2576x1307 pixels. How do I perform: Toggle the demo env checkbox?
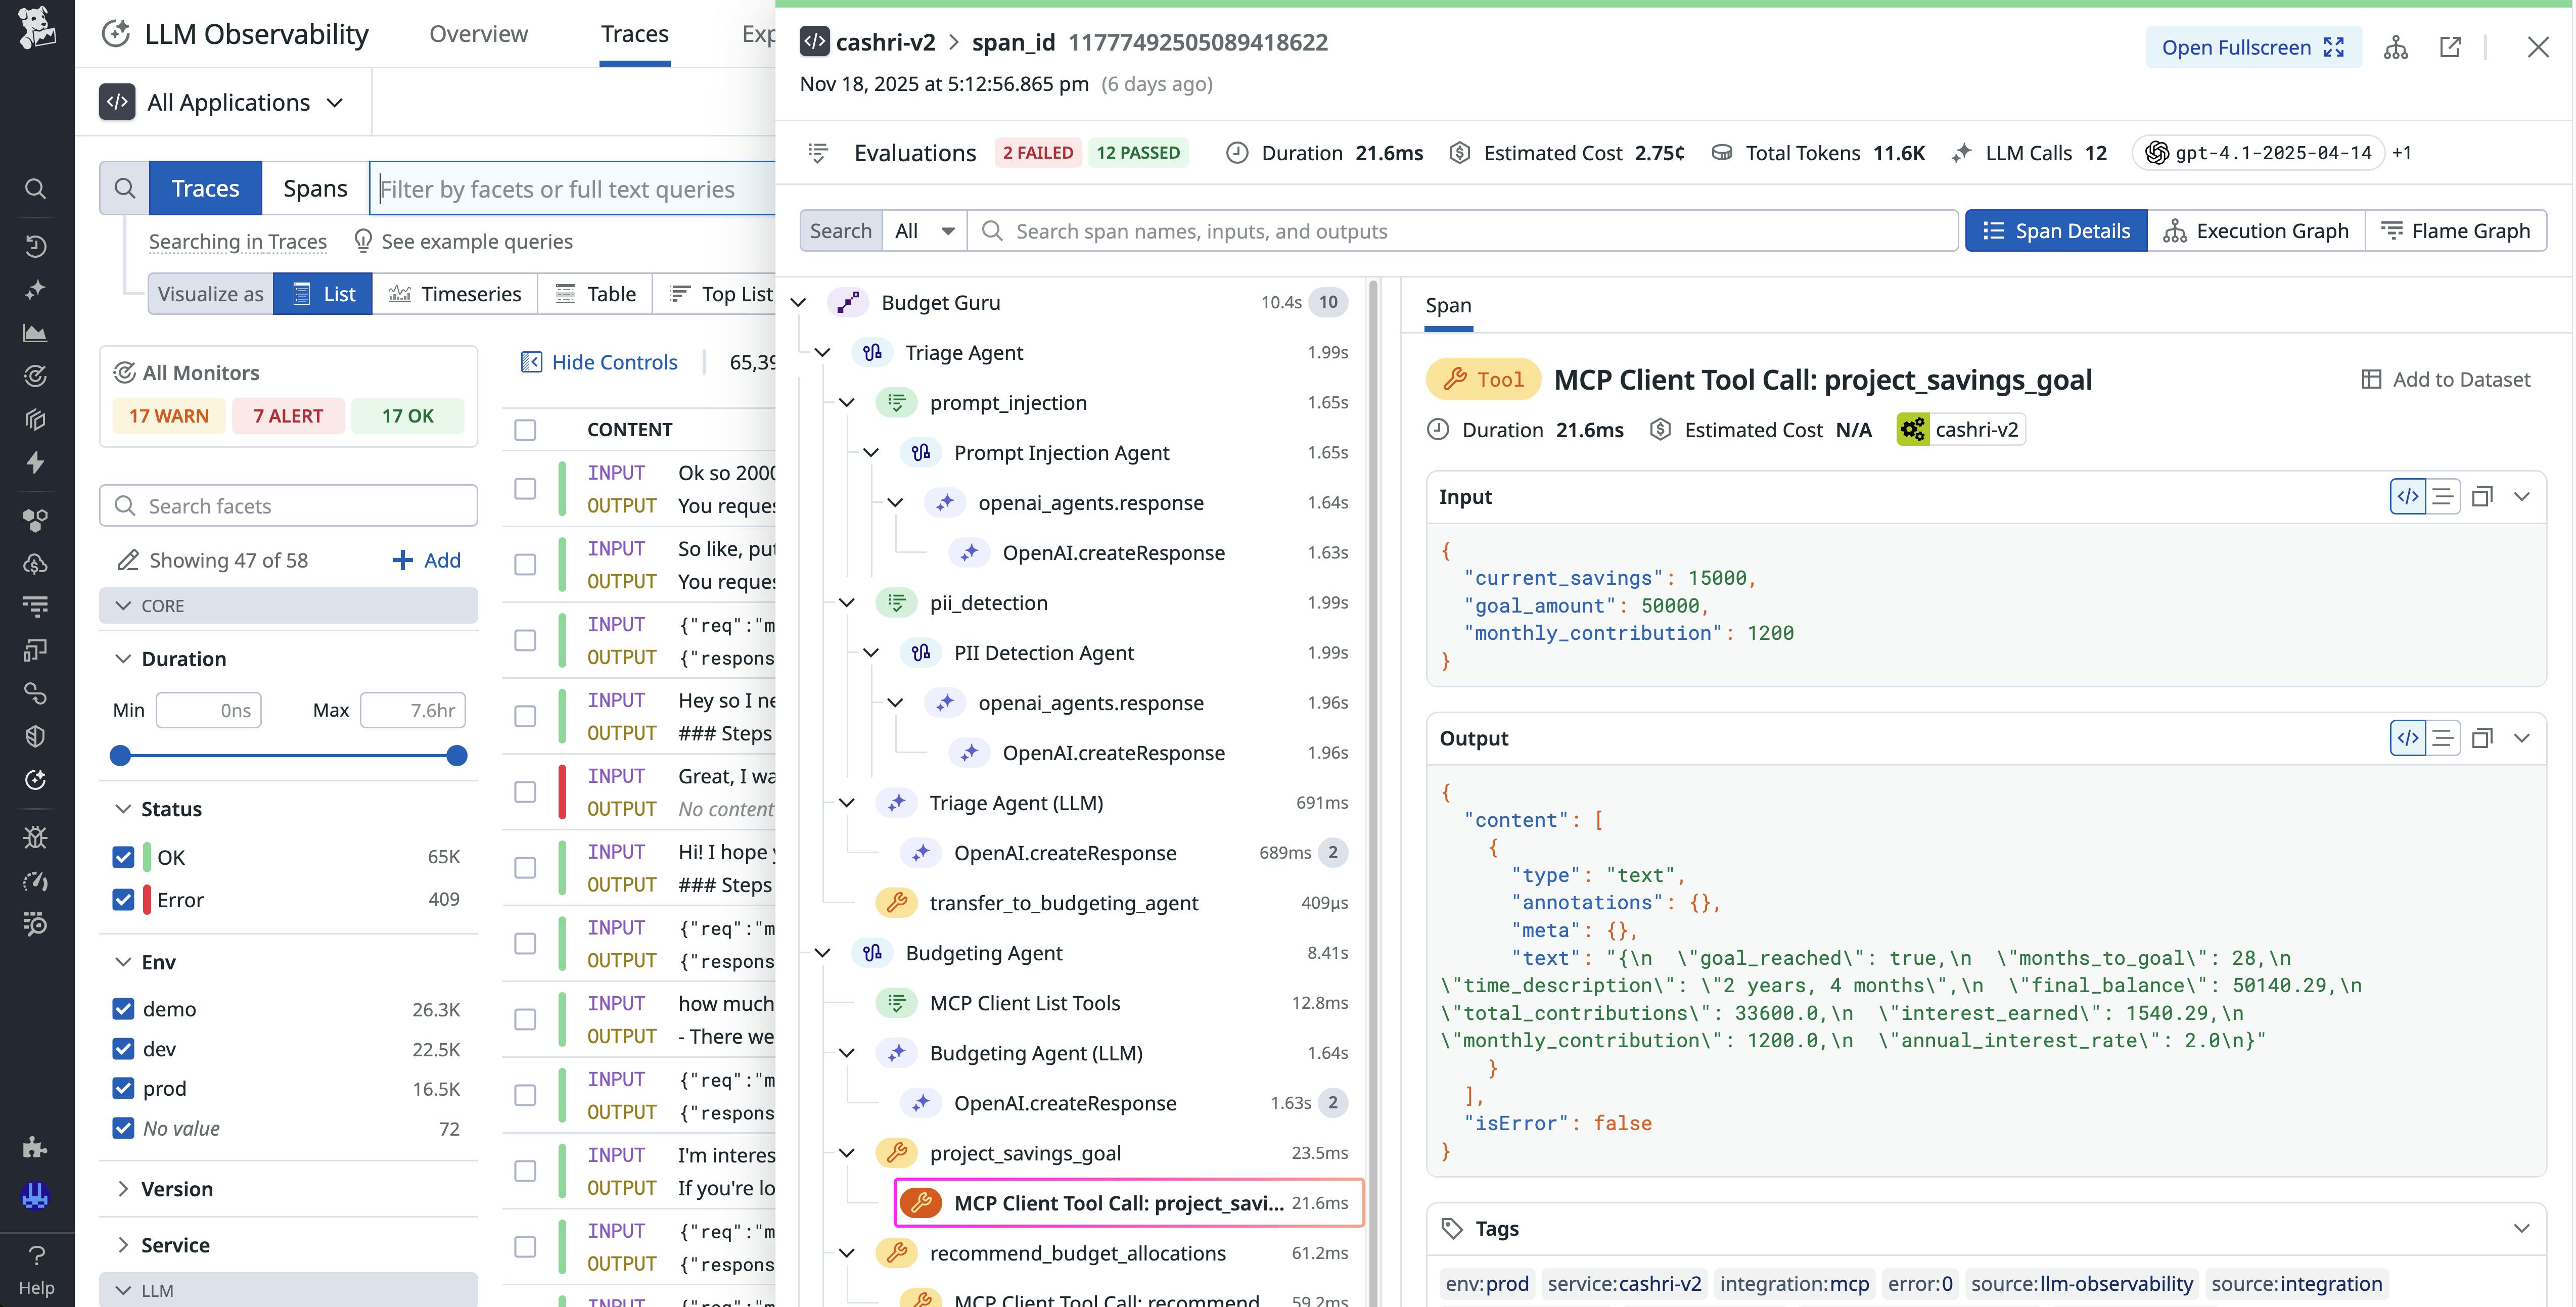click(x=123, y=1008)
